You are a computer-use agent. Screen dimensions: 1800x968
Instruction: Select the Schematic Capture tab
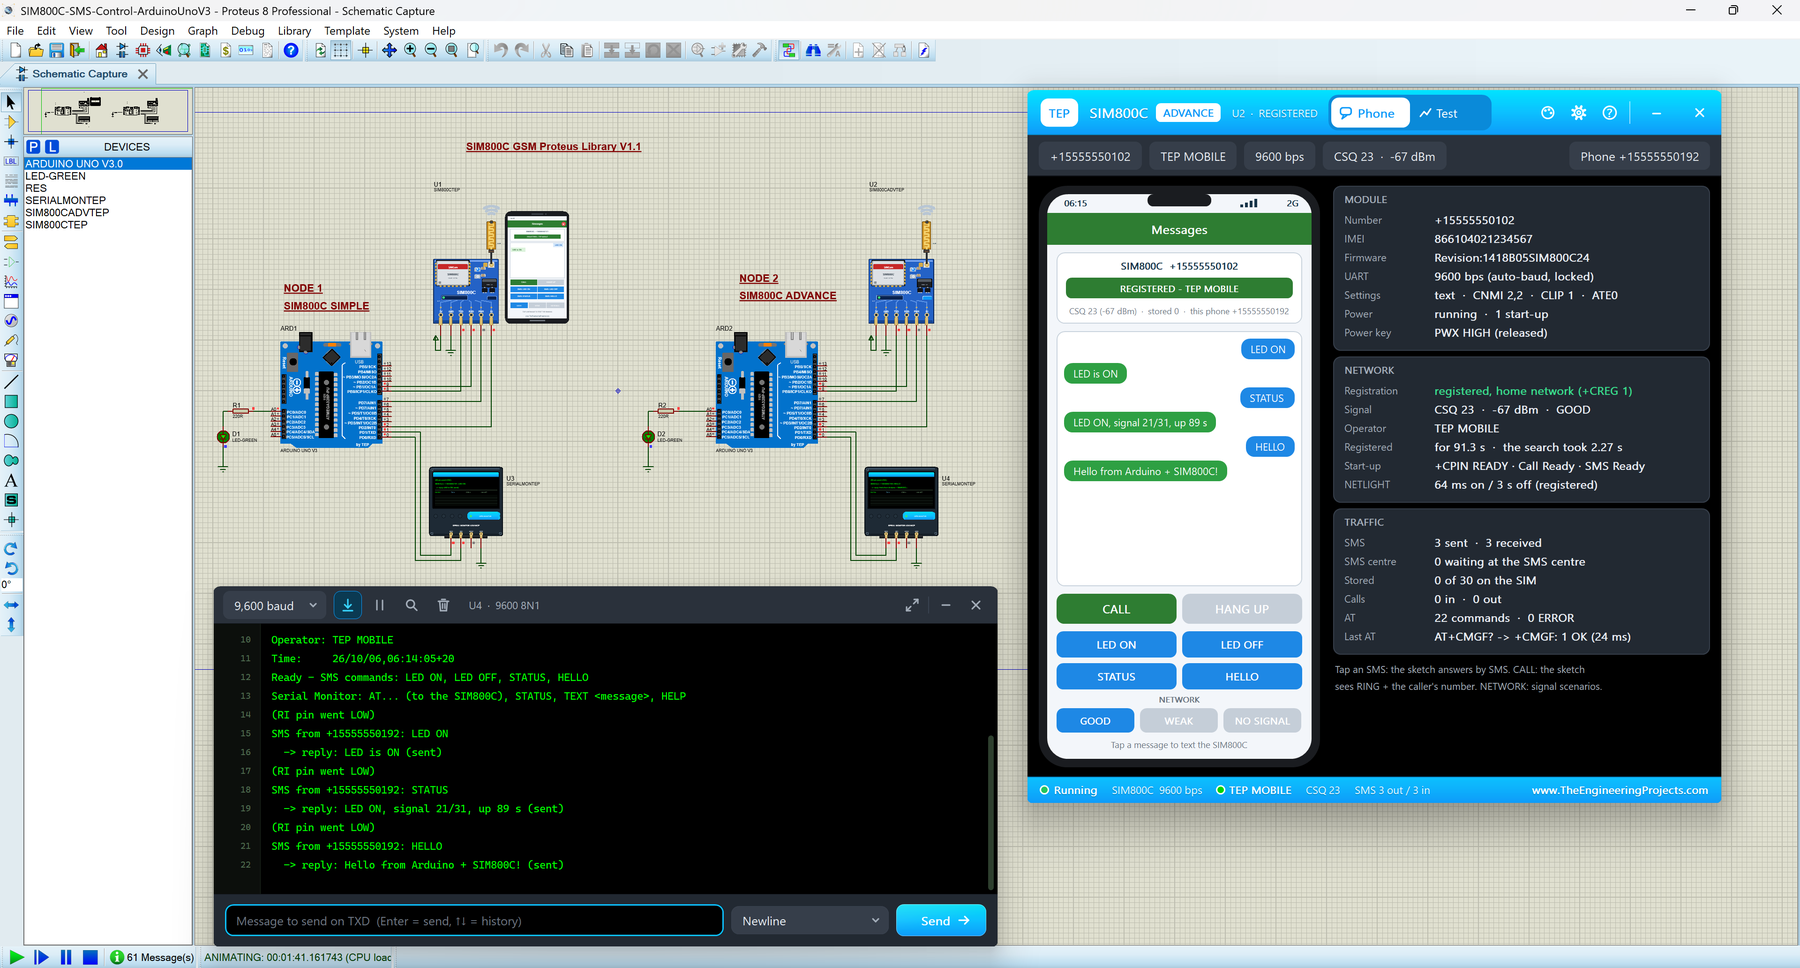pos(80,74)
